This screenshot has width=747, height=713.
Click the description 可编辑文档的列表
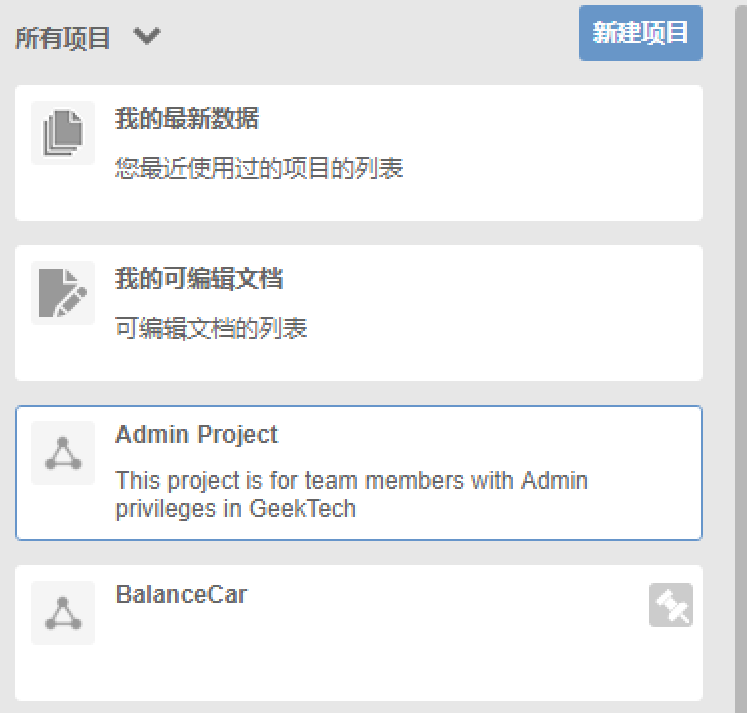point(211,328)
